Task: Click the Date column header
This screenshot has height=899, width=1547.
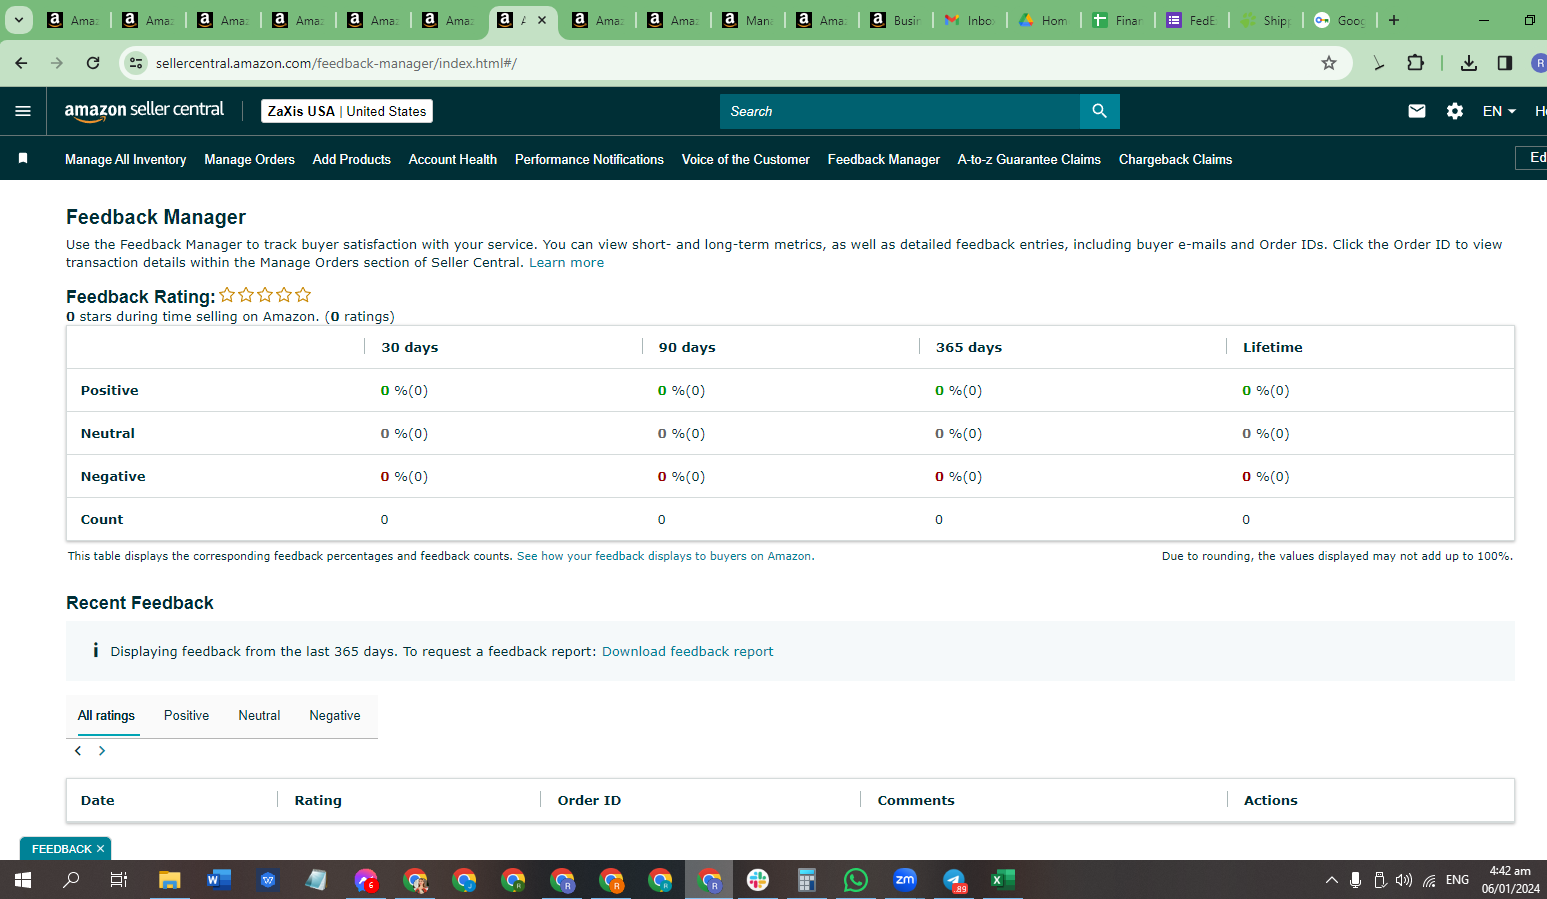Action: [97, 800]
